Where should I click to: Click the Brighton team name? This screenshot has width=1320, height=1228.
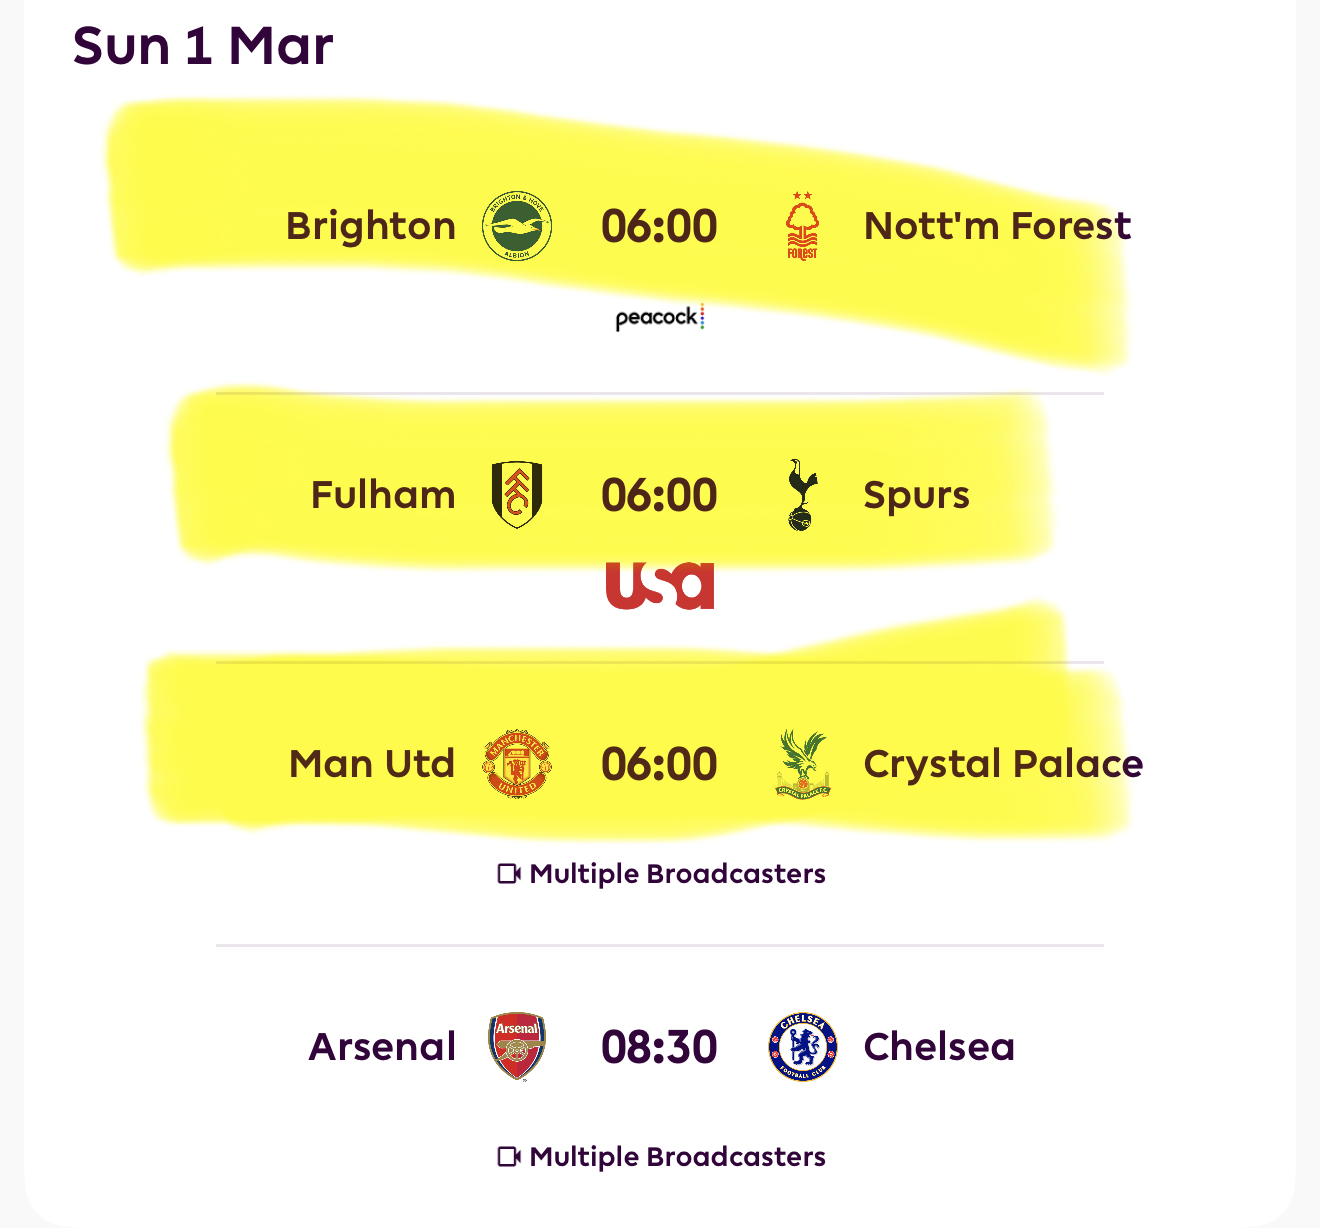point(371,227)
